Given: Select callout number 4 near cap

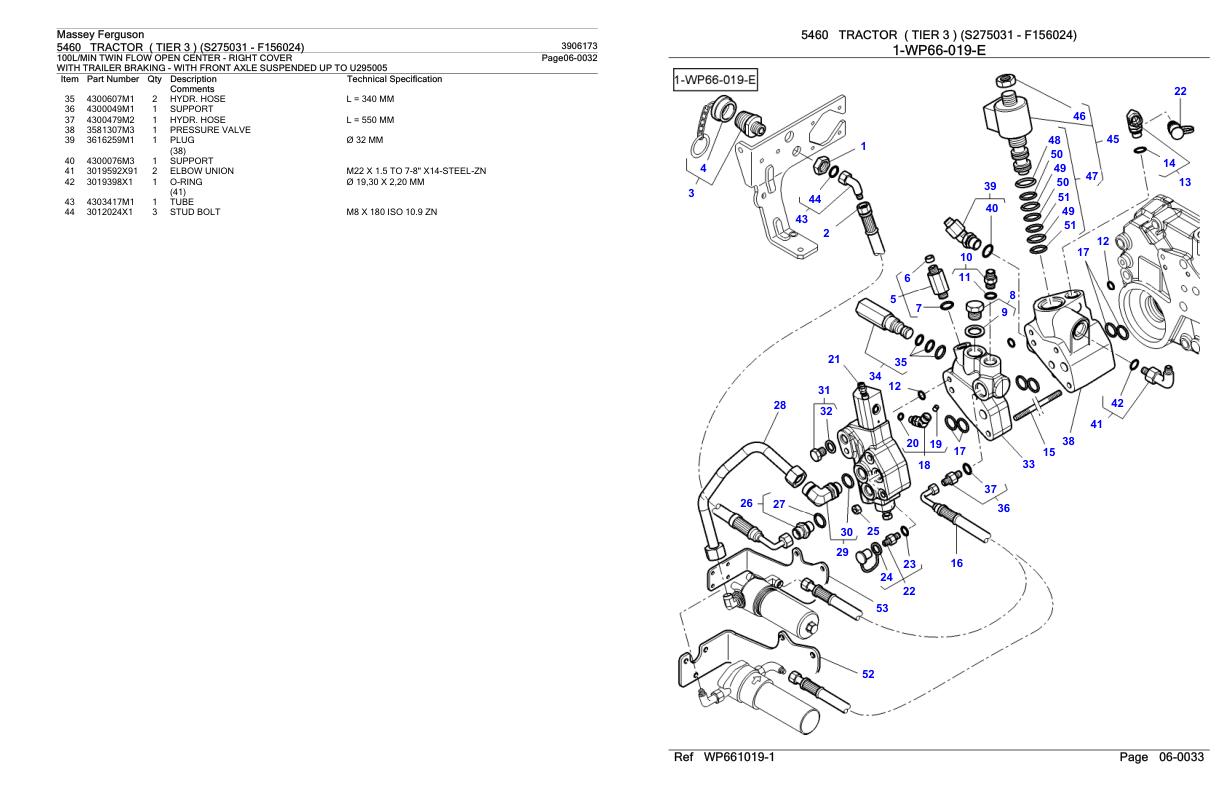Looking at the screenshot, I should point(704,168).
